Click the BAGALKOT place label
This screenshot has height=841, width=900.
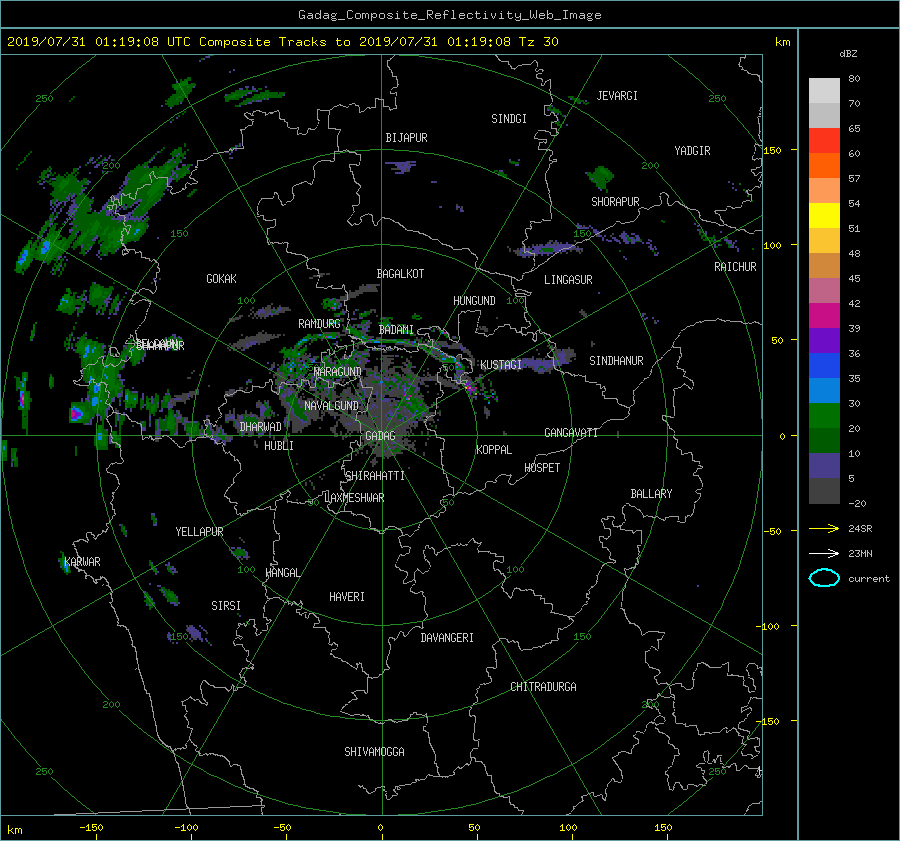click(400, 274)
